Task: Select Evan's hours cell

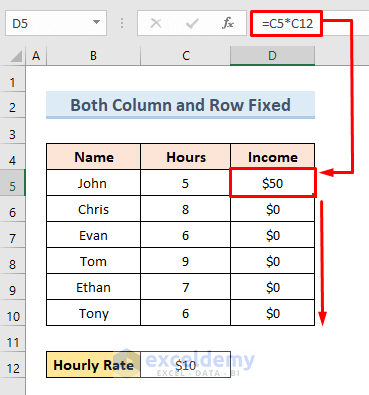Action: pos(186,235)
